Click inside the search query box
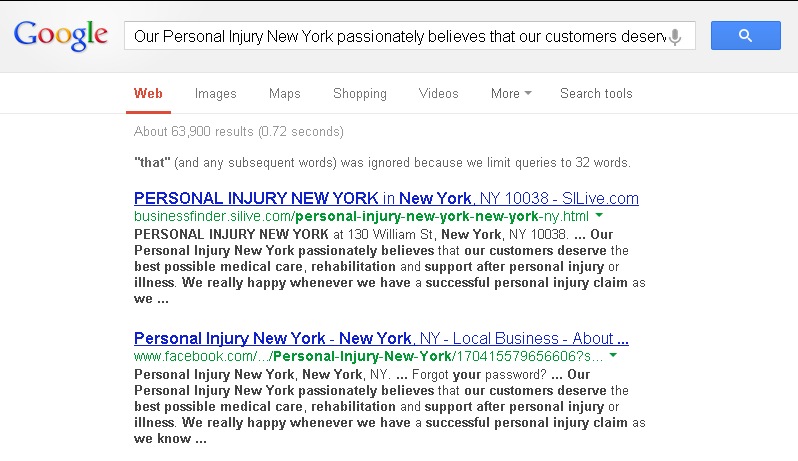The height and width of the screenshot is (461, 798). point(400,36)
